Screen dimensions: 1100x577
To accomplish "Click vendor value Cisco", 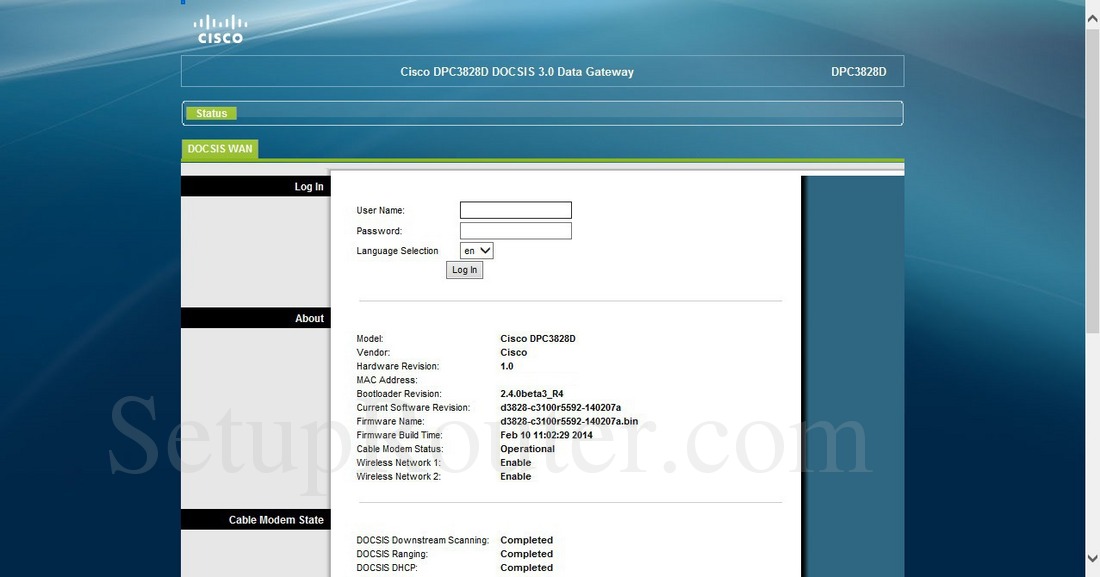I will pyautogui.click(x=514, y=352).
